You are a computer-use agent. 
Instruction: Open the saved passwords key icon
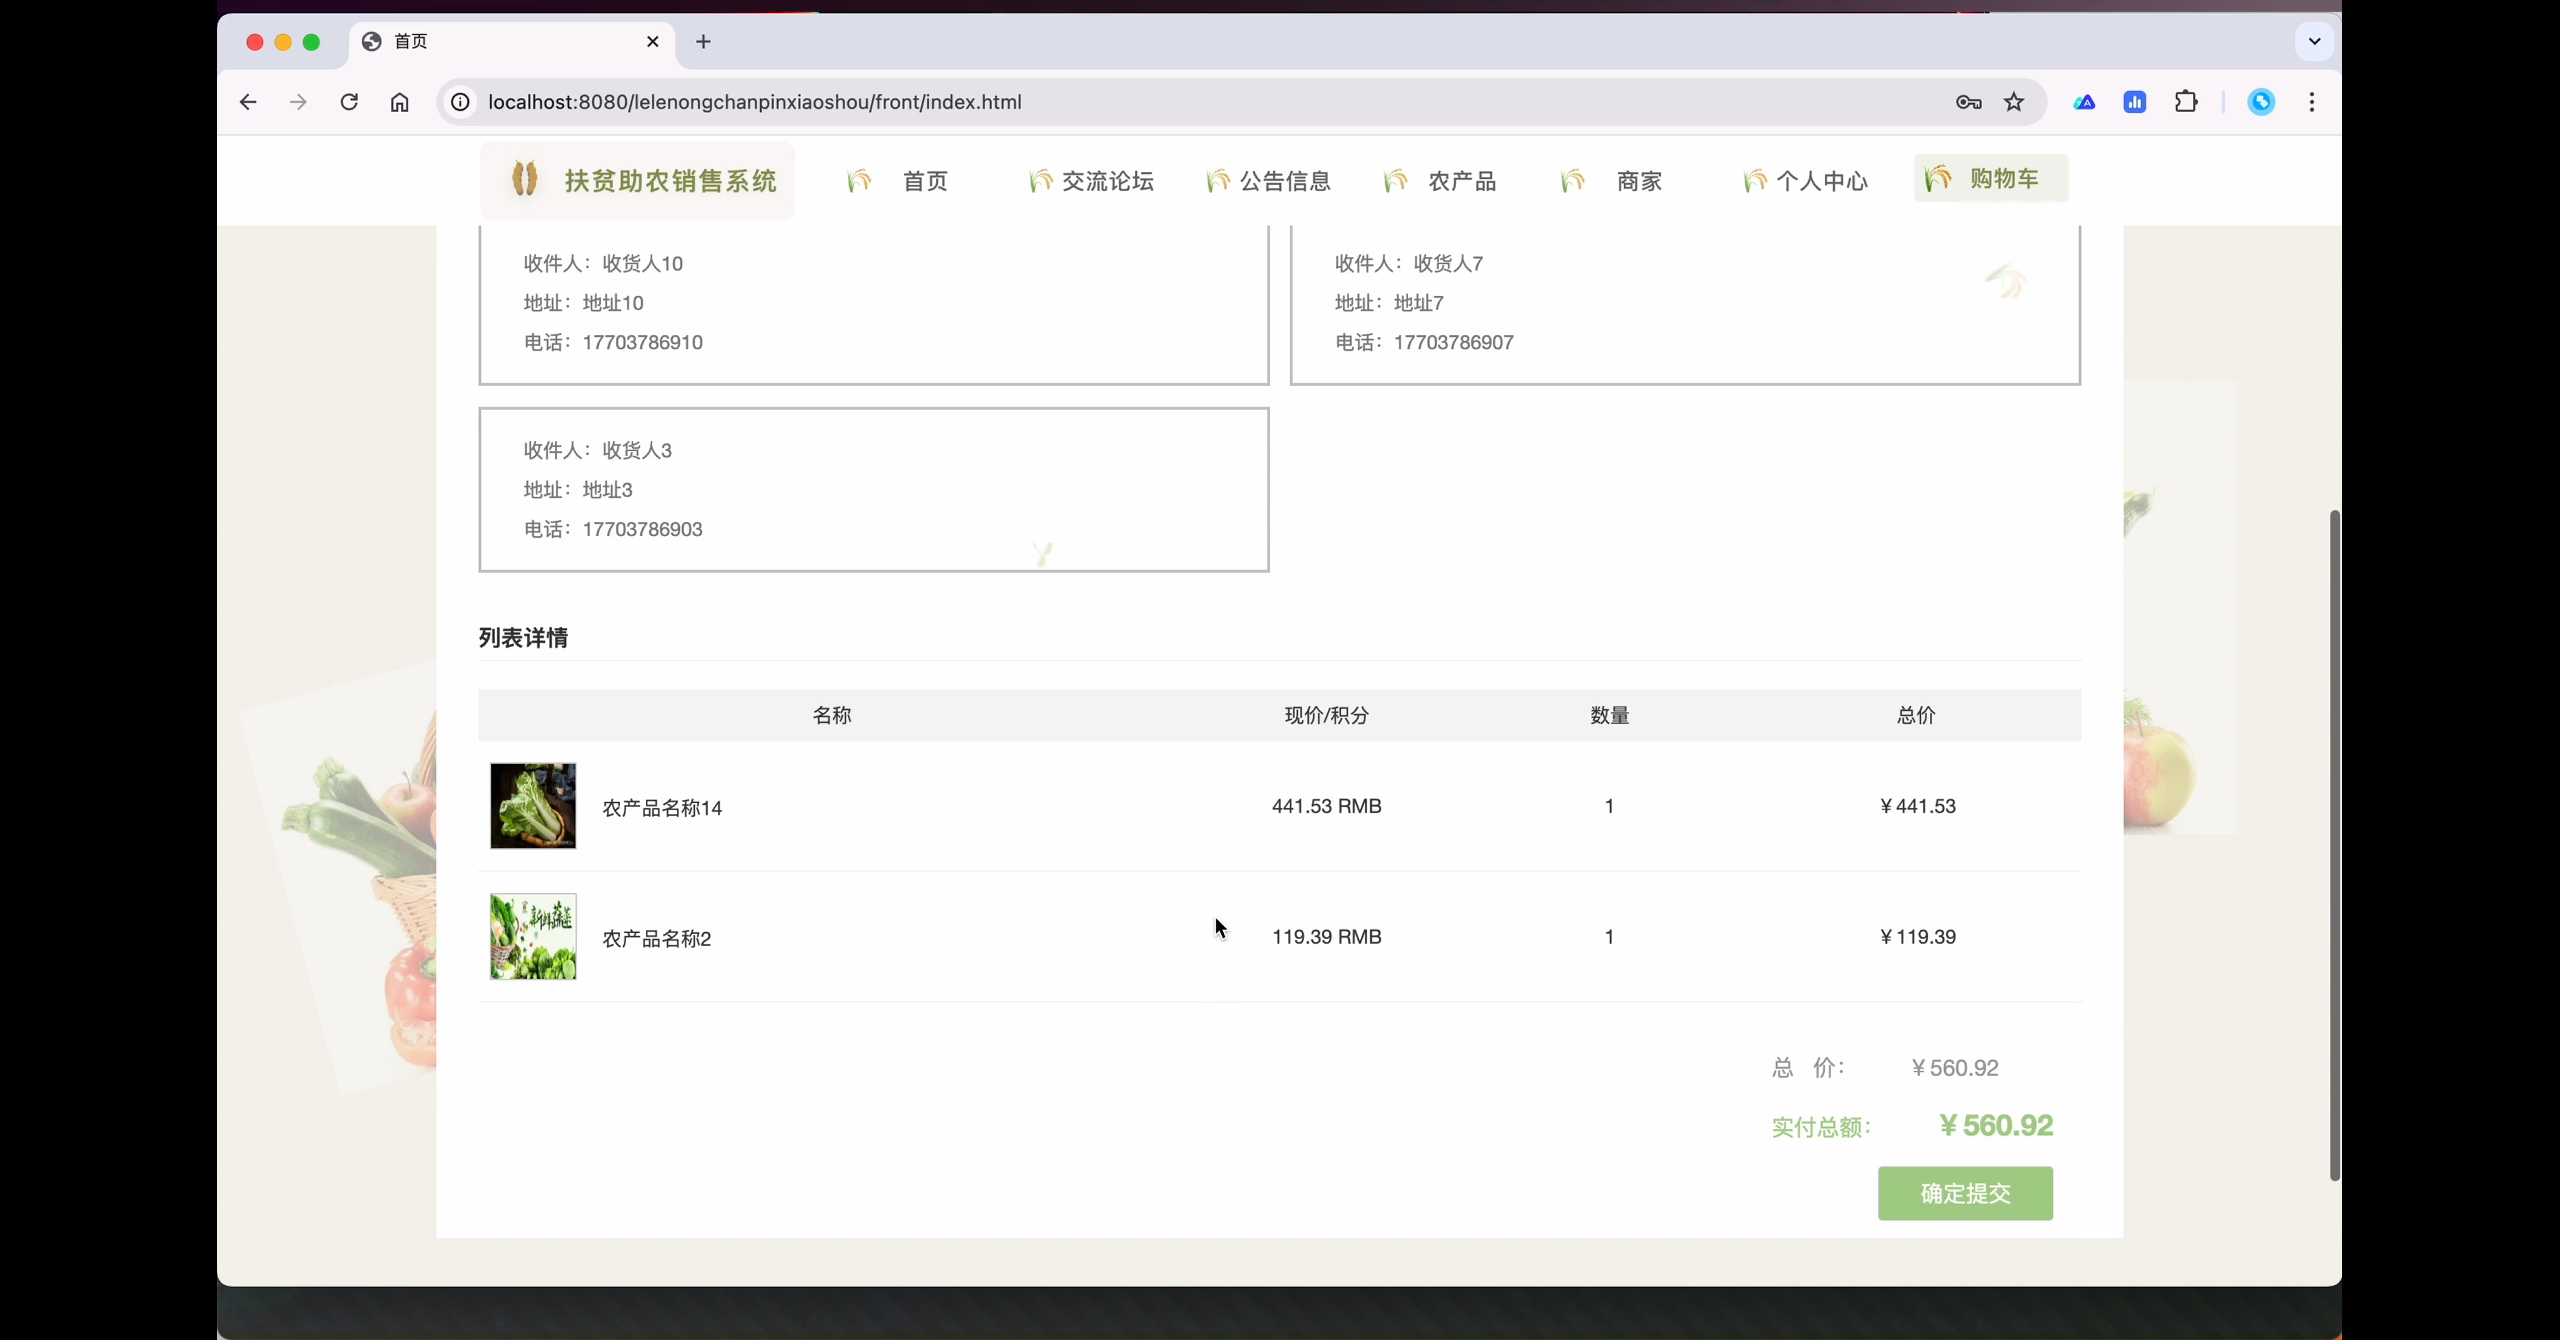point(1968,102)
